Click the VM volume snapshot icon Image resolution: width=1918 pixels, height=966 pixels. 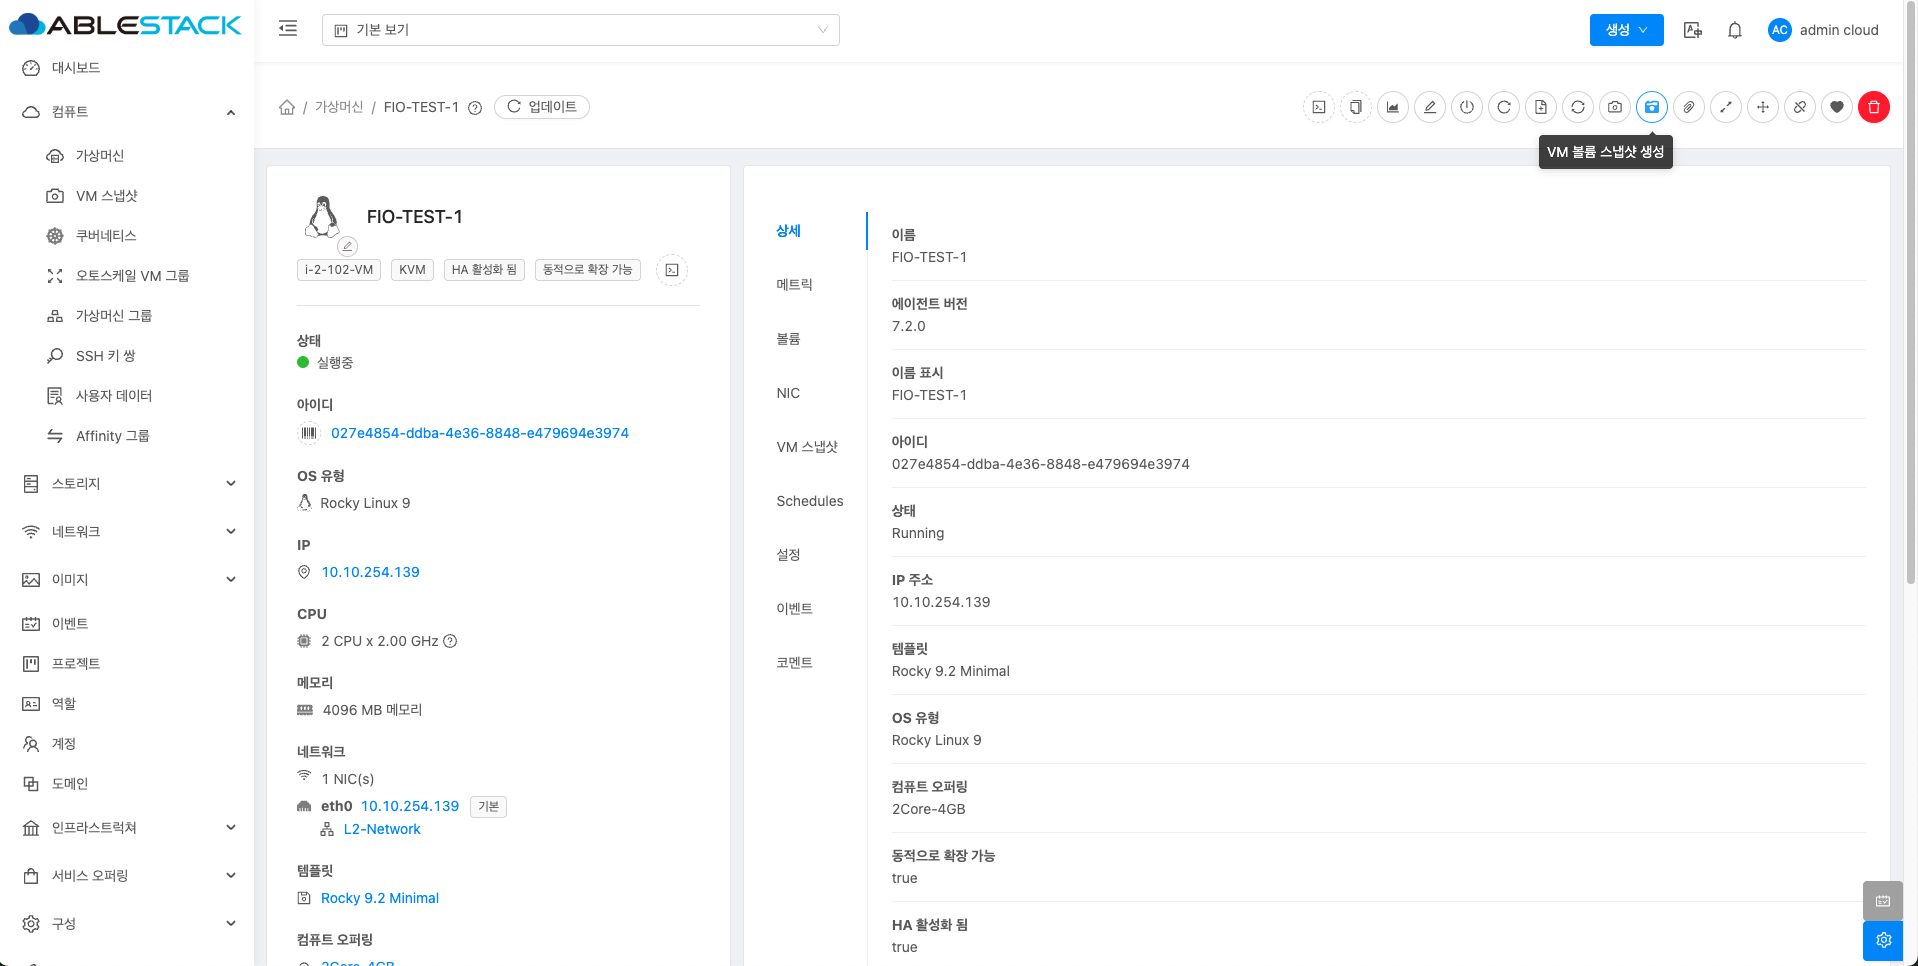tap(1652, 107)
